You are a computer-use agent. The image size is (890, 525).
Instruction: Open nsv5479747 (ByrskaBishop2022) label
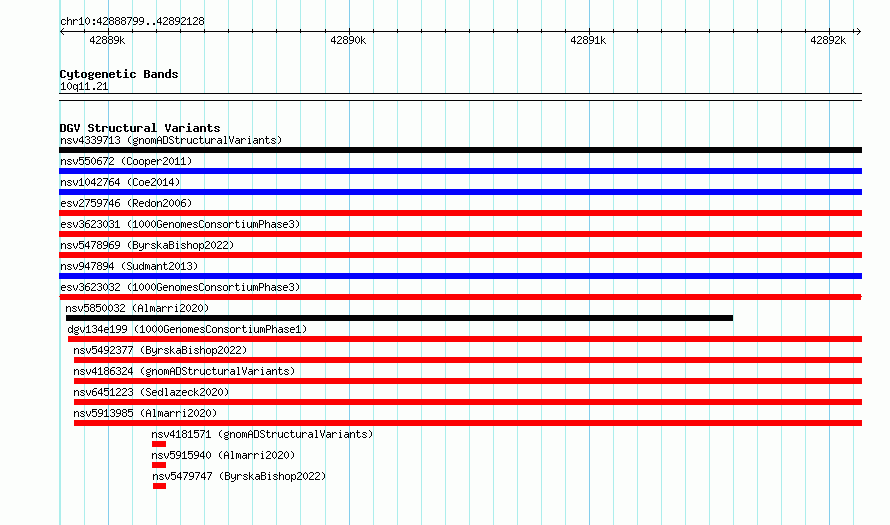(x=238, y=476)
